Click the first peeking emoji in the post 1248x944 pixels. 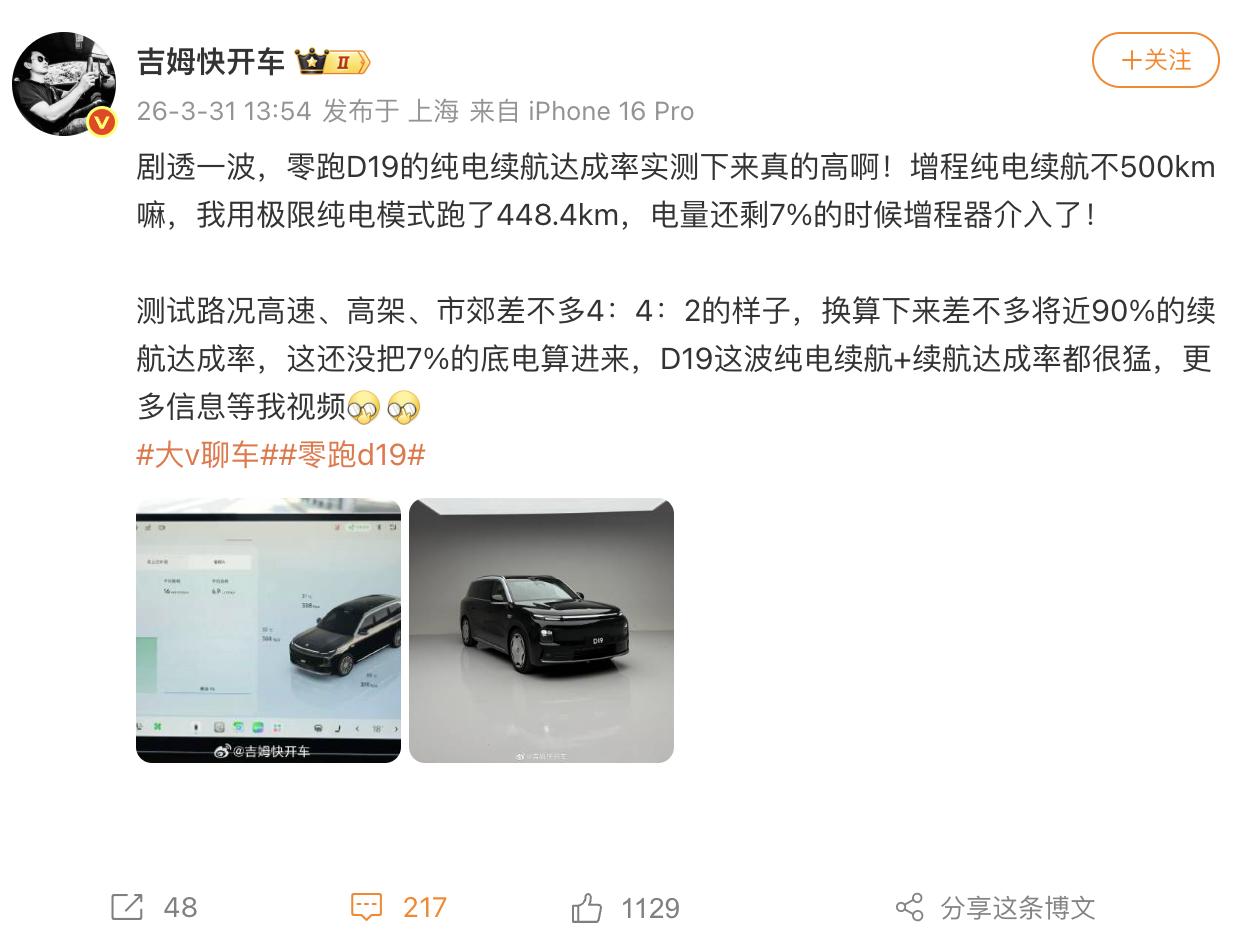366,407
